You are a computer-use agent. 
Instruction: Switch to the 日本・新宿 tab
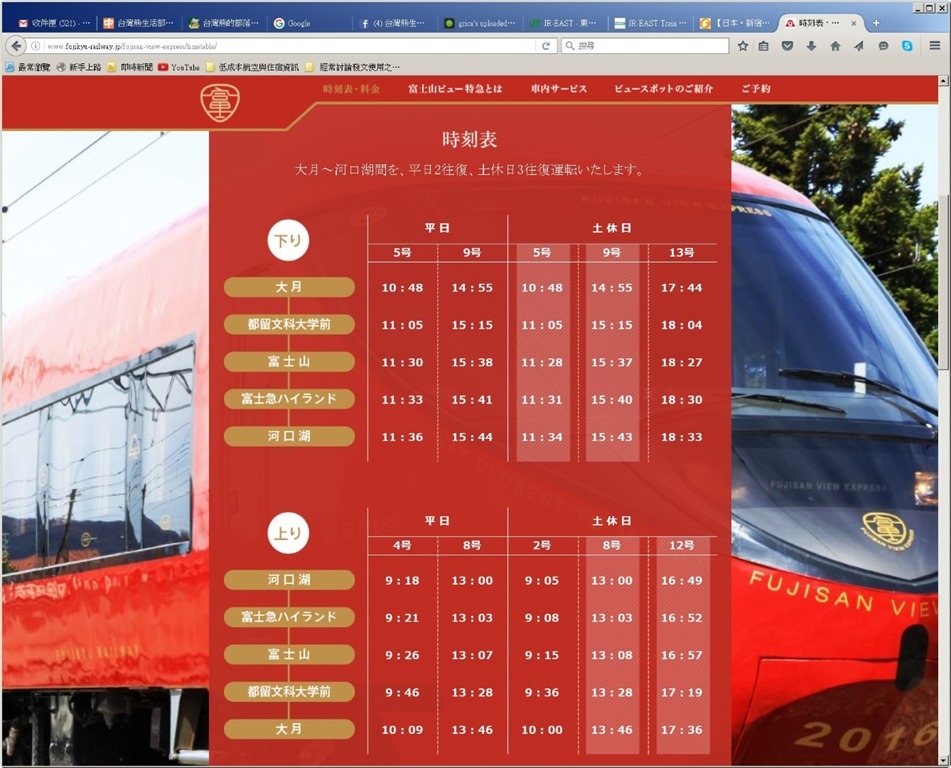click(735, 23)
